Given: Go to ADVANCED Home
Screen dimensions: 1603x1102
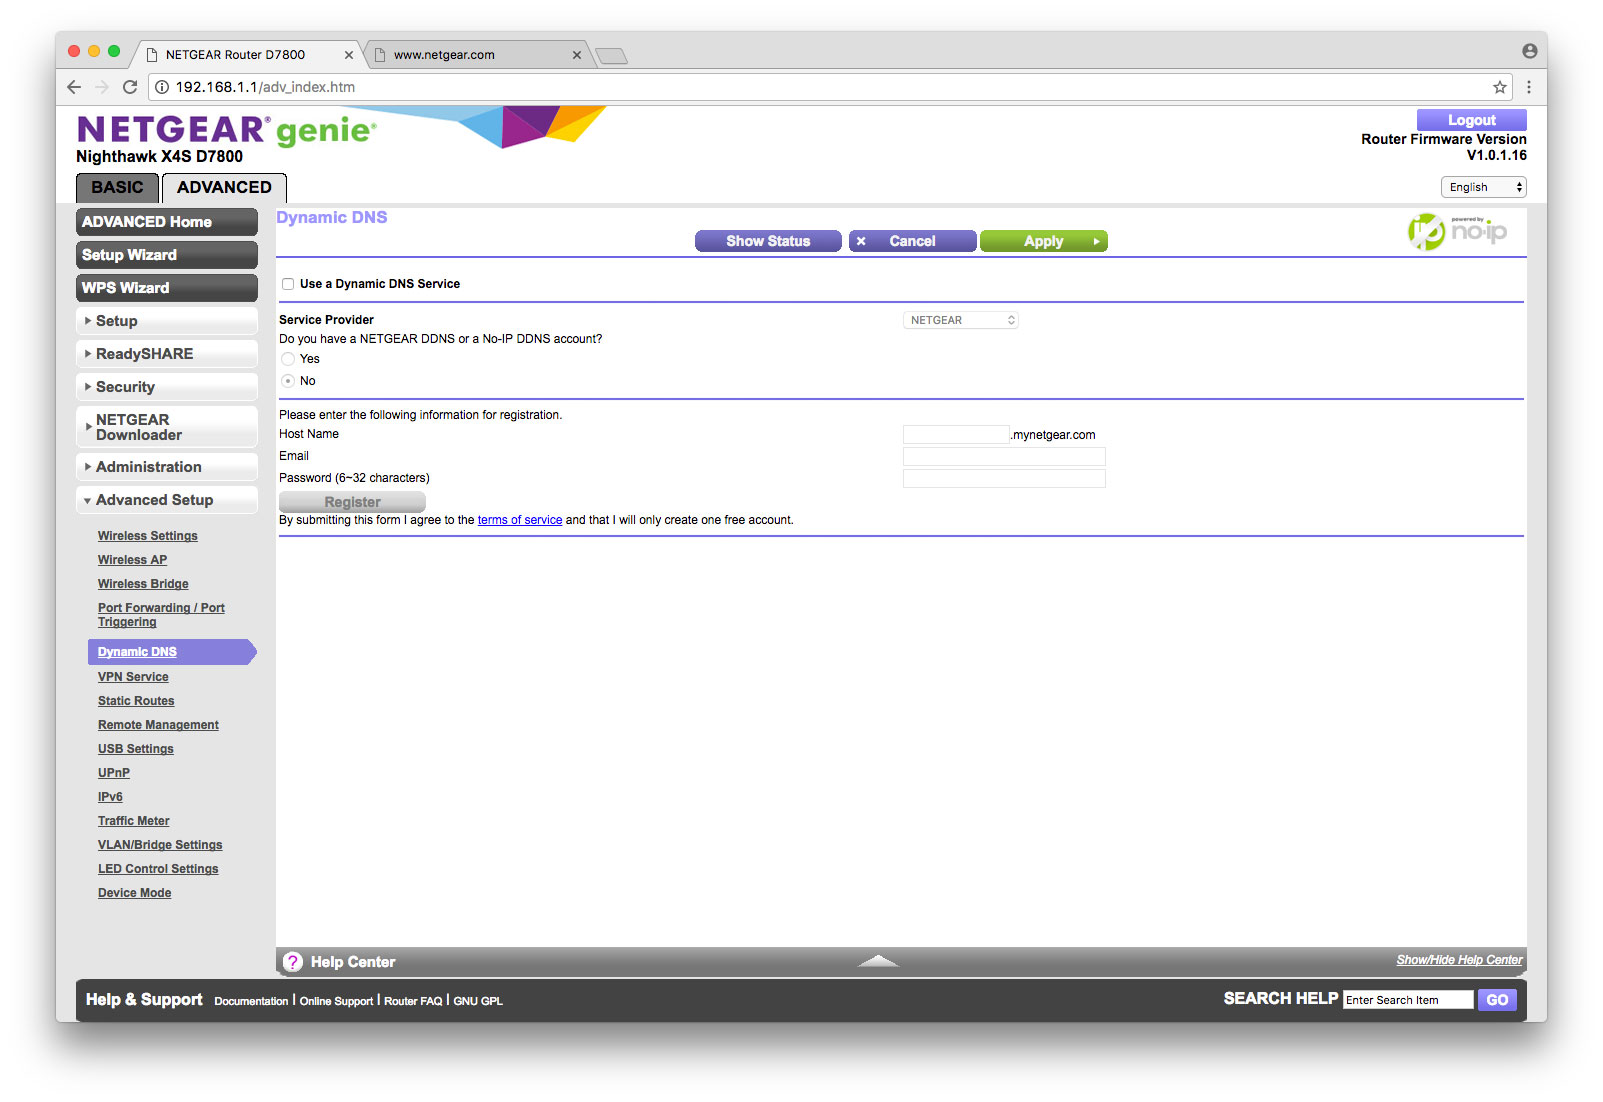Looking at the screenshot, I should [167, 222].
